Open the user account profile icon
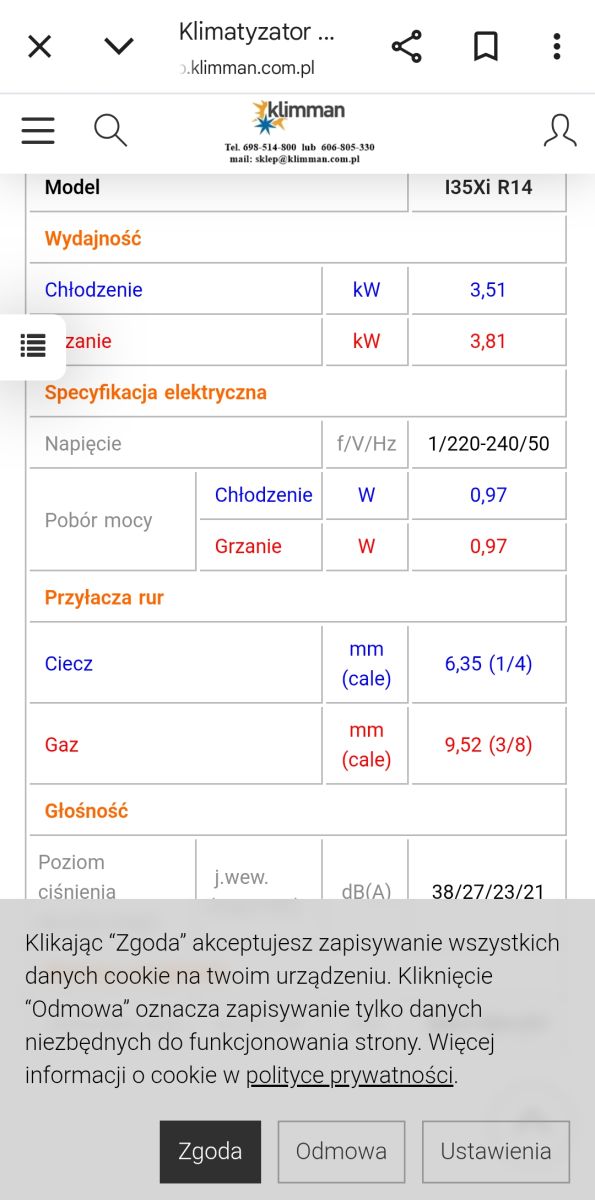595x1200 pixels. tap(560, 130)
